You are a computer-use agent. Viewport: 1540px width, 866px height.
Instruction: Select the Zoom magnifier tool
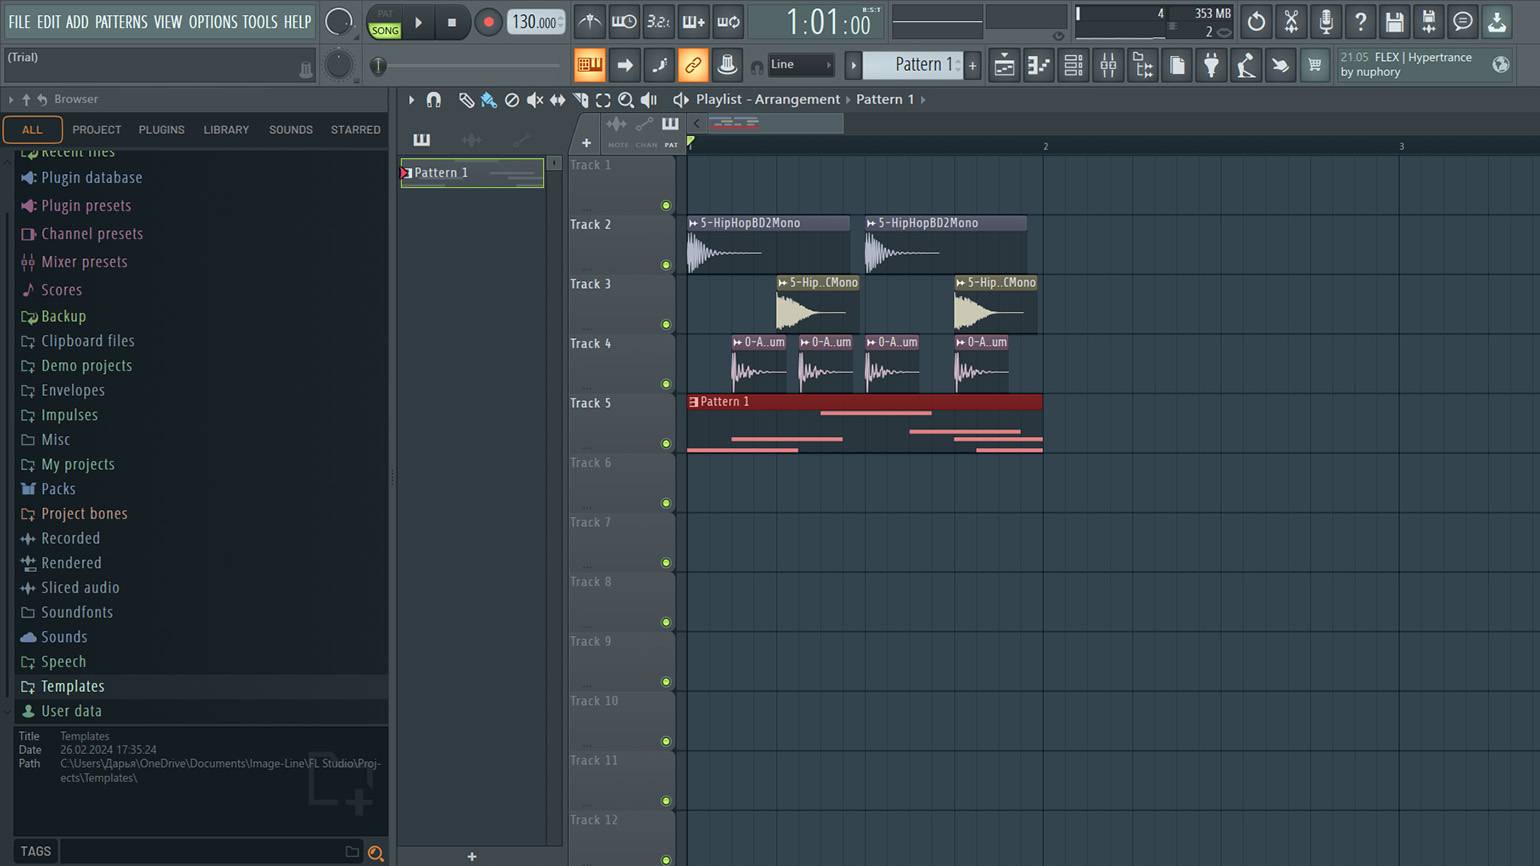[626, 100]
